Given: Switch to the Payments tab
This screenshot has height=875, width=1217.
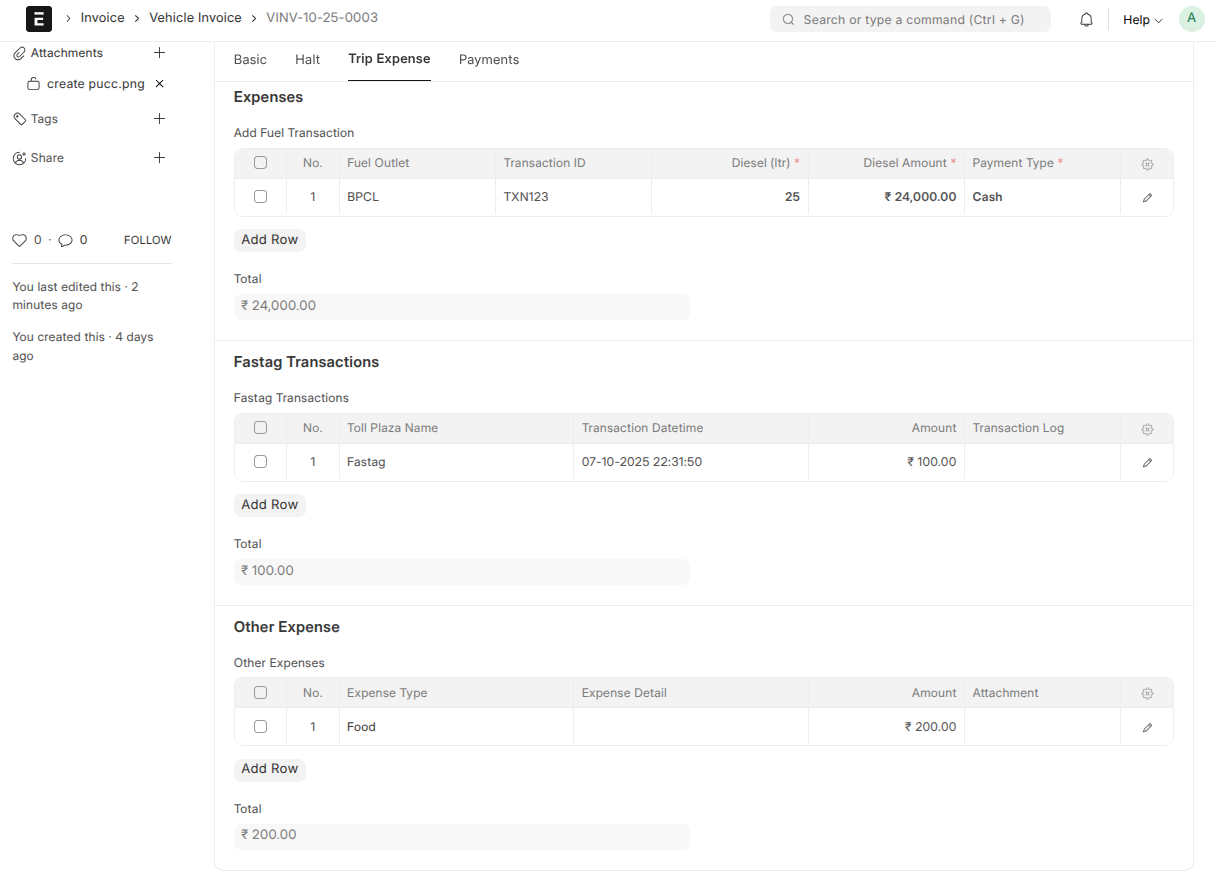Looking at the screenshot, I should (x=488, y=60).
